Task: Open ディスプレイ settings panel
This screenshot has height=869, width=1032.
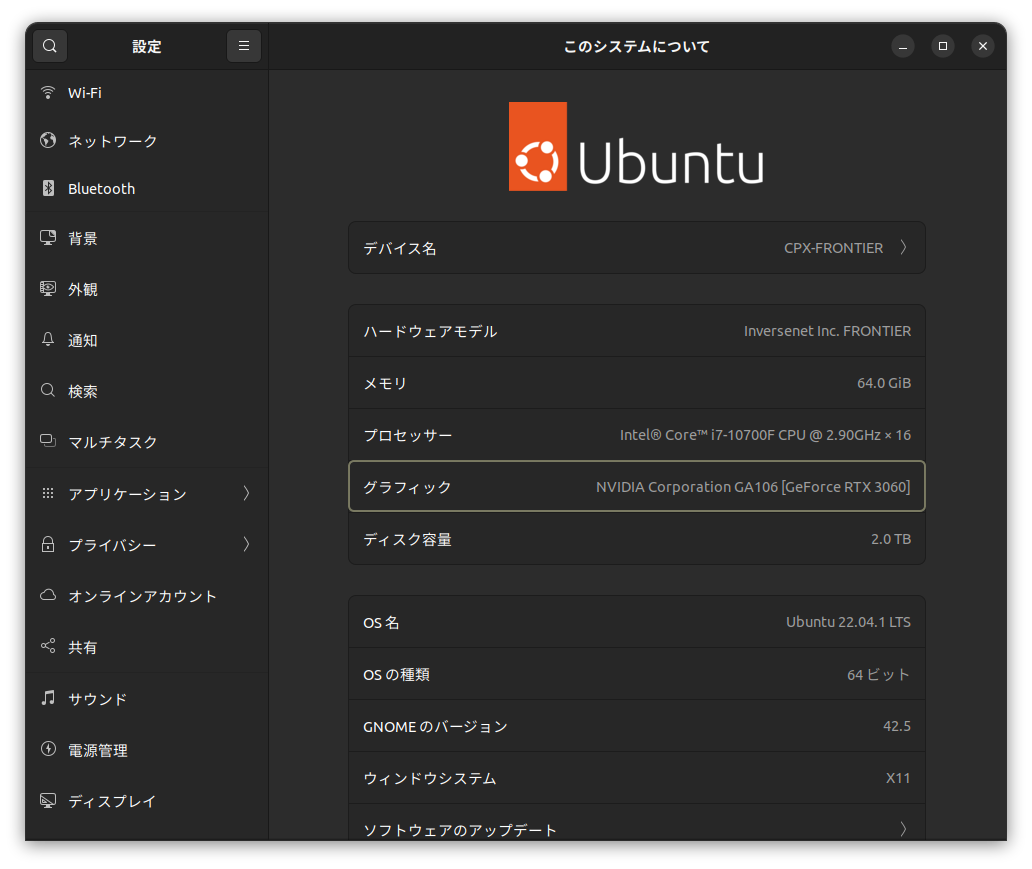Action: click(x=147, y=801)
